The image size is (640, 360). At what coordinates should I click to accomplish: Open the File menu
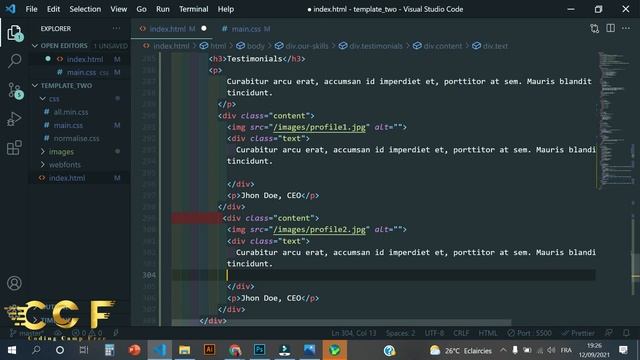(31, 9)
